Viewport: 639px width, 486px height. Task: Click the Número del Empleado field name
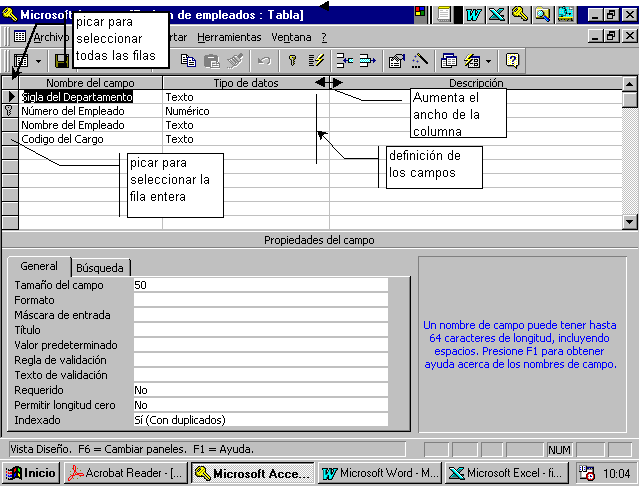pos(73,111)
